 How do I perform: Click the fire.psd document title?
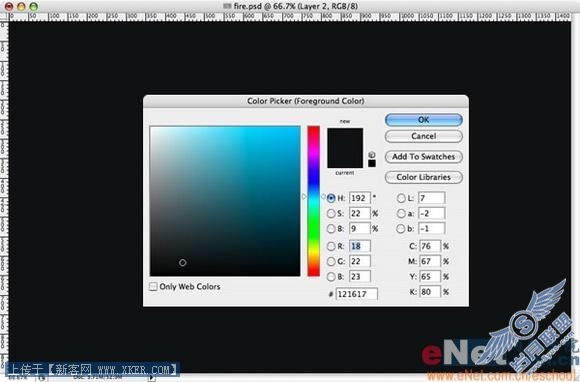pyautogui.click(x=290, y=6)
